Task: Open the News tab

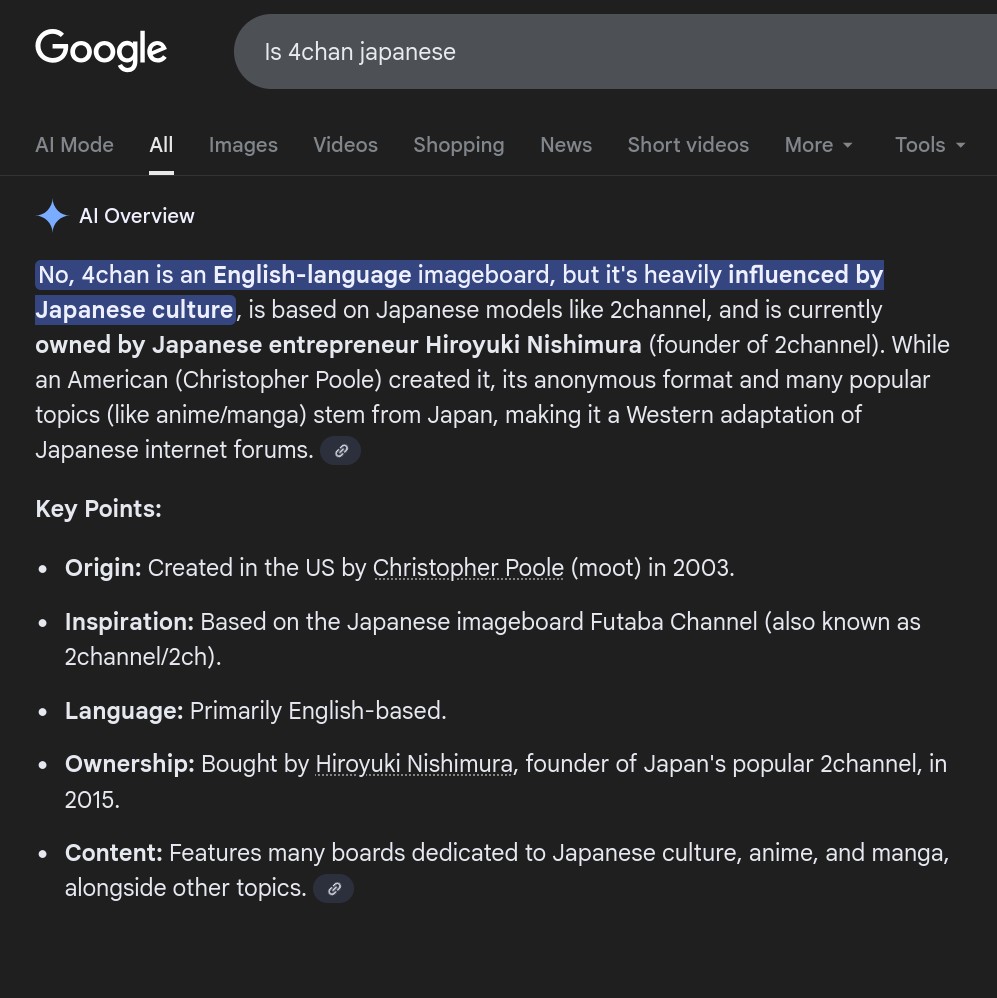Action: [x=566, y=145]
